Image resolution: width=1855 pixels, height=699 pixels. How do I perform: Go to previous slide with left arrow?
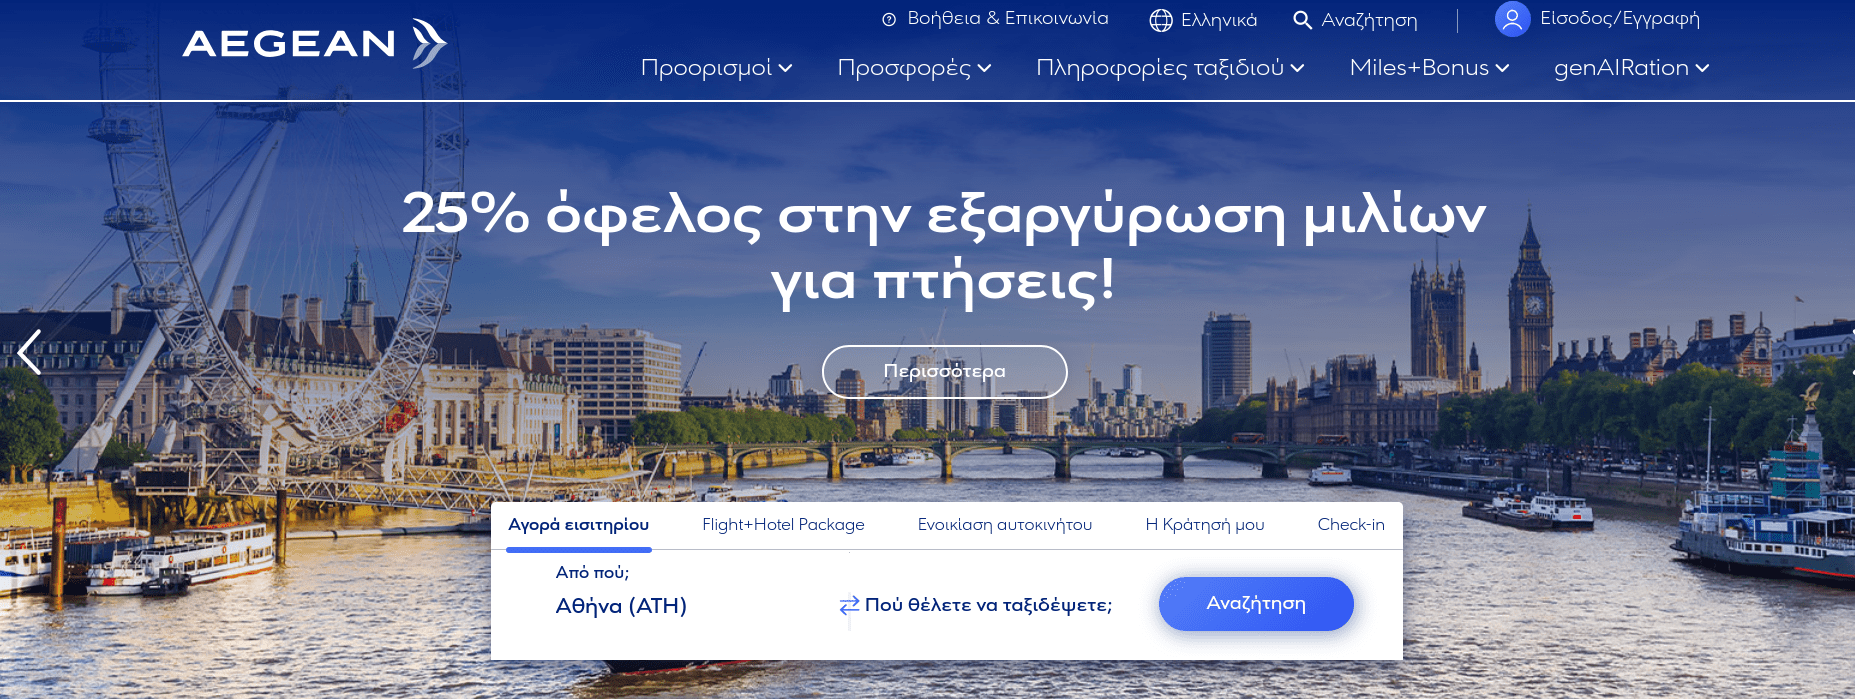(x=30, y=352)
